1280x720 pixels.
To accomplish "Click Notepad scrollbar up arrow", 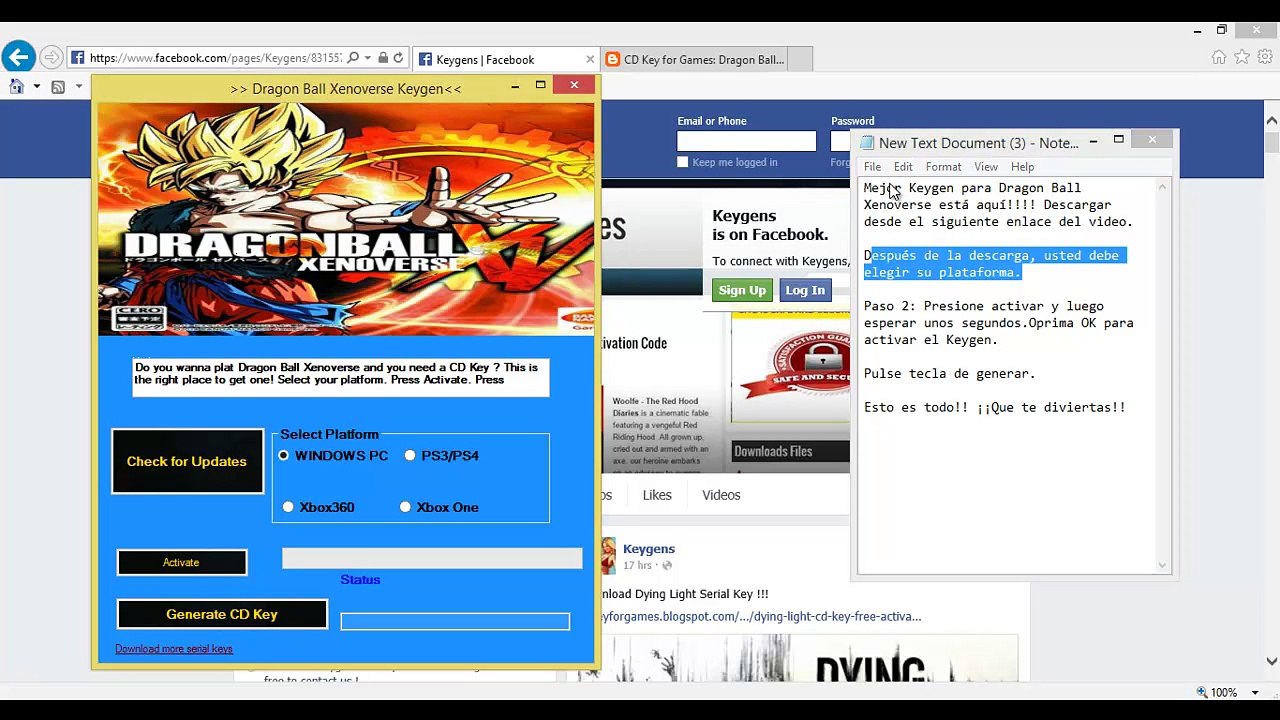I will [x=1162, y=187].
